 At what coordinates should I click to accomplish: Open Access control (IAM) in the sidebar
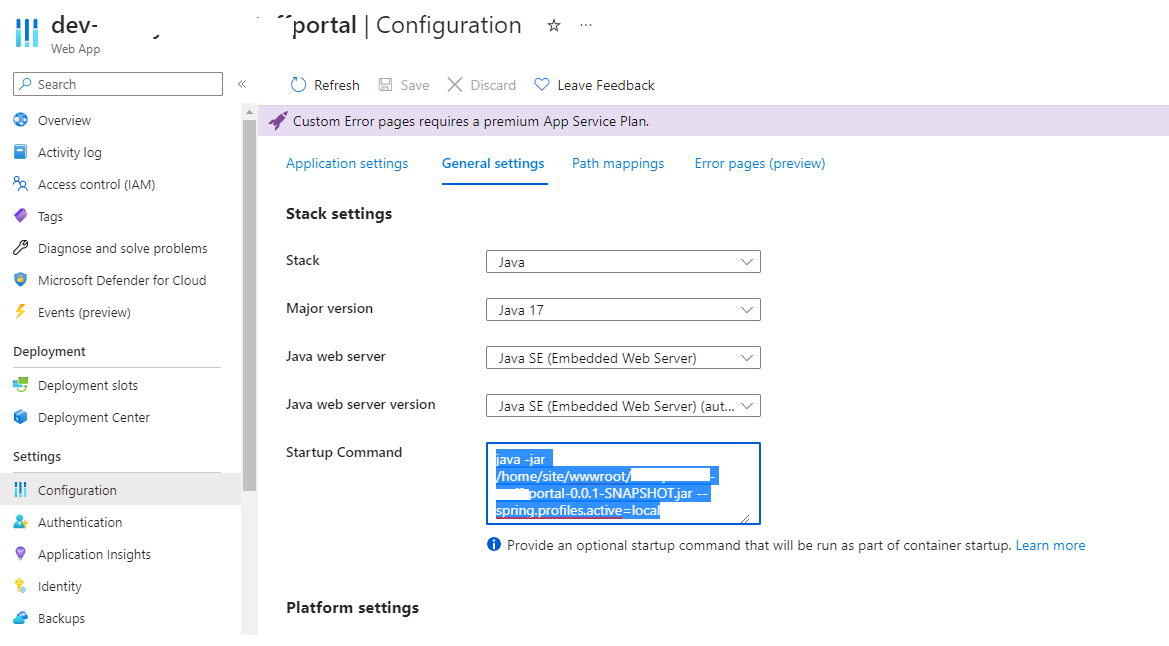click(96, 184)
